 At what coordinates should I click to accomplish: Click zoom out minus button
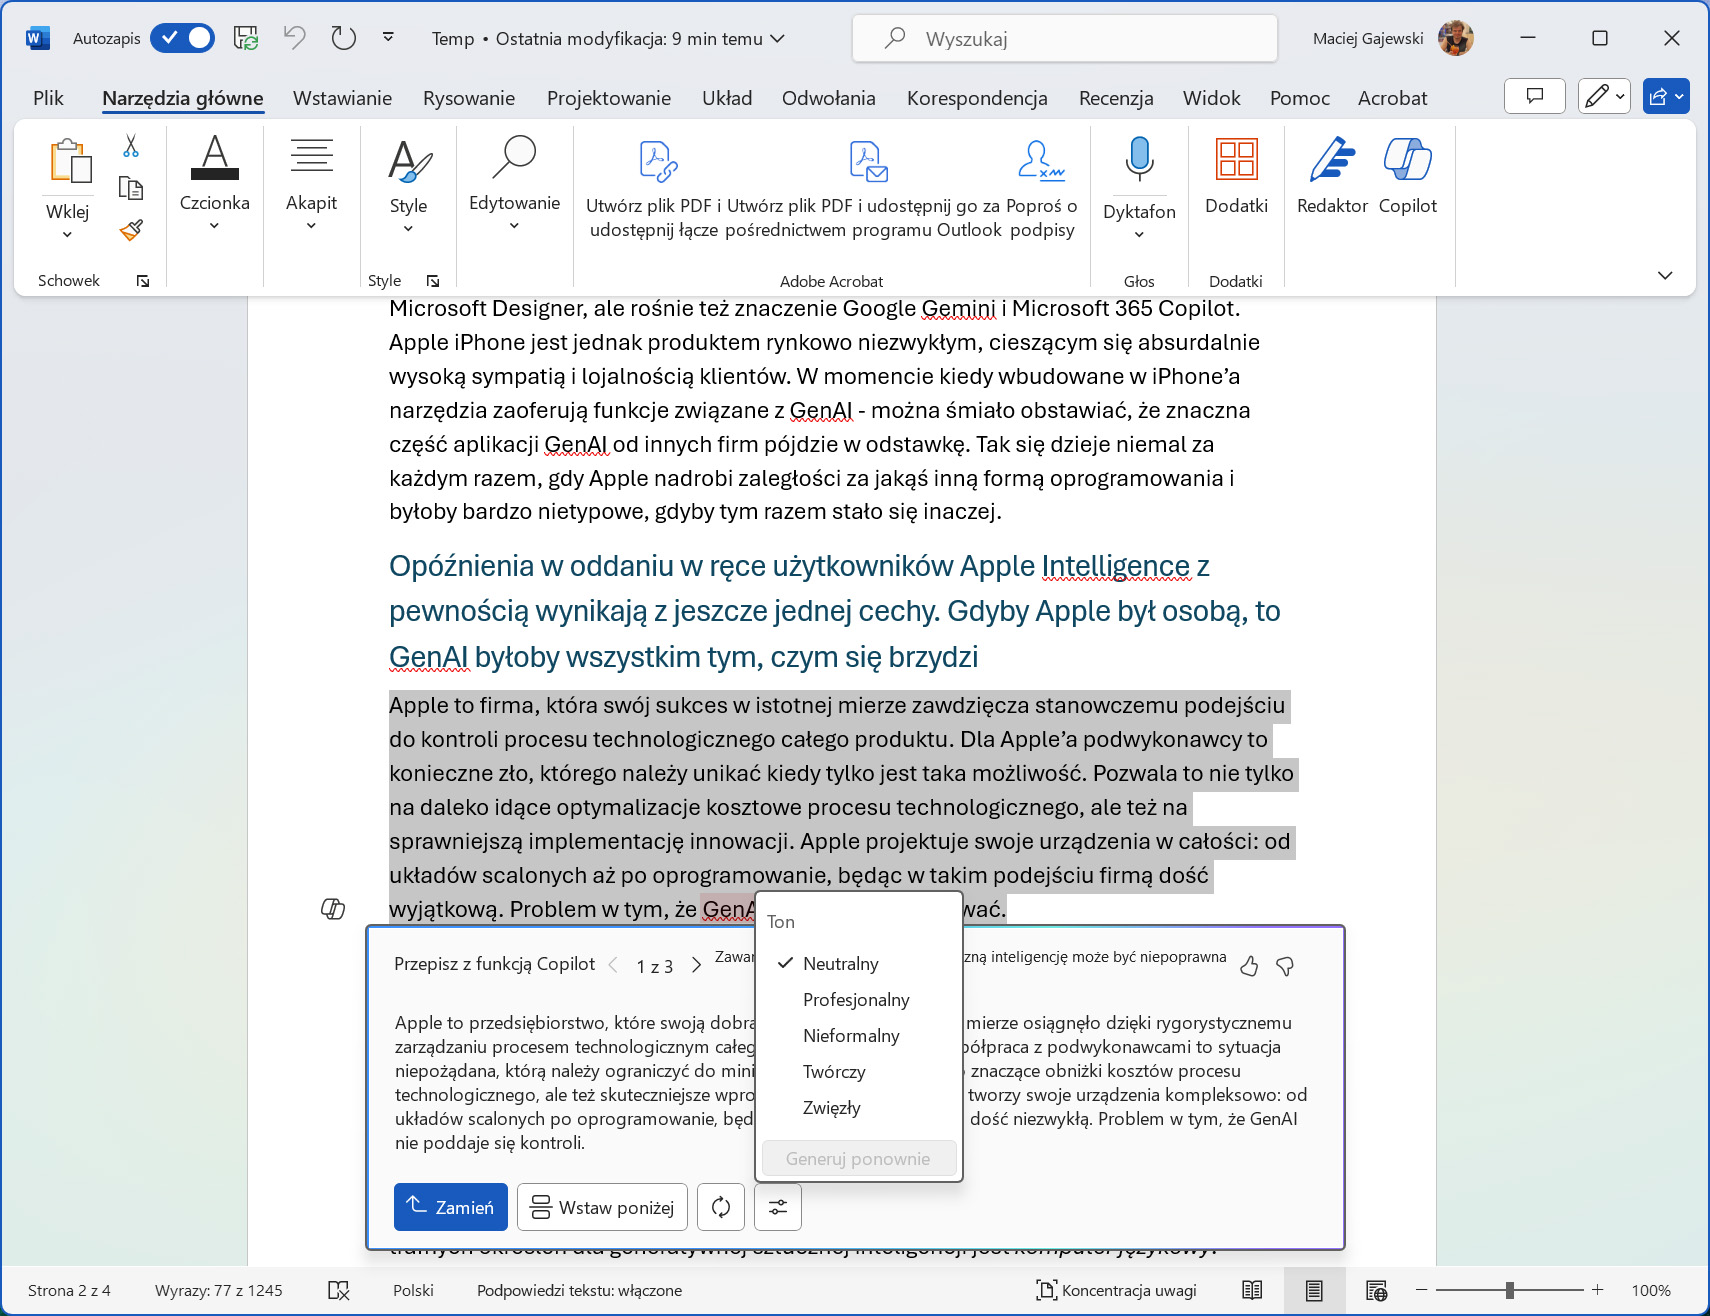[1421, 1290]
